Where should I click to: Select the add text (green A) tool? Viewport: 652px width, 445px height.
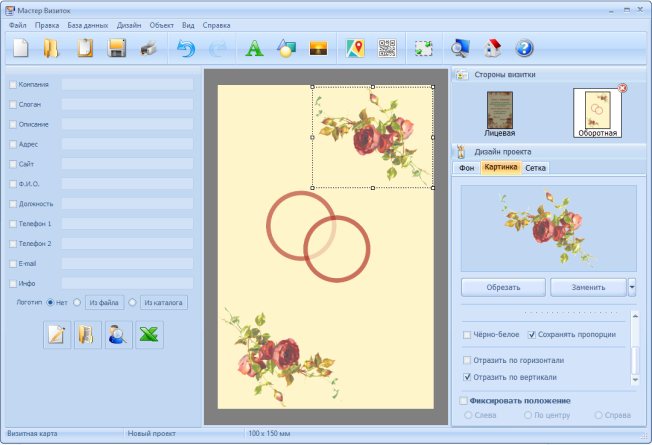[254, 47]
